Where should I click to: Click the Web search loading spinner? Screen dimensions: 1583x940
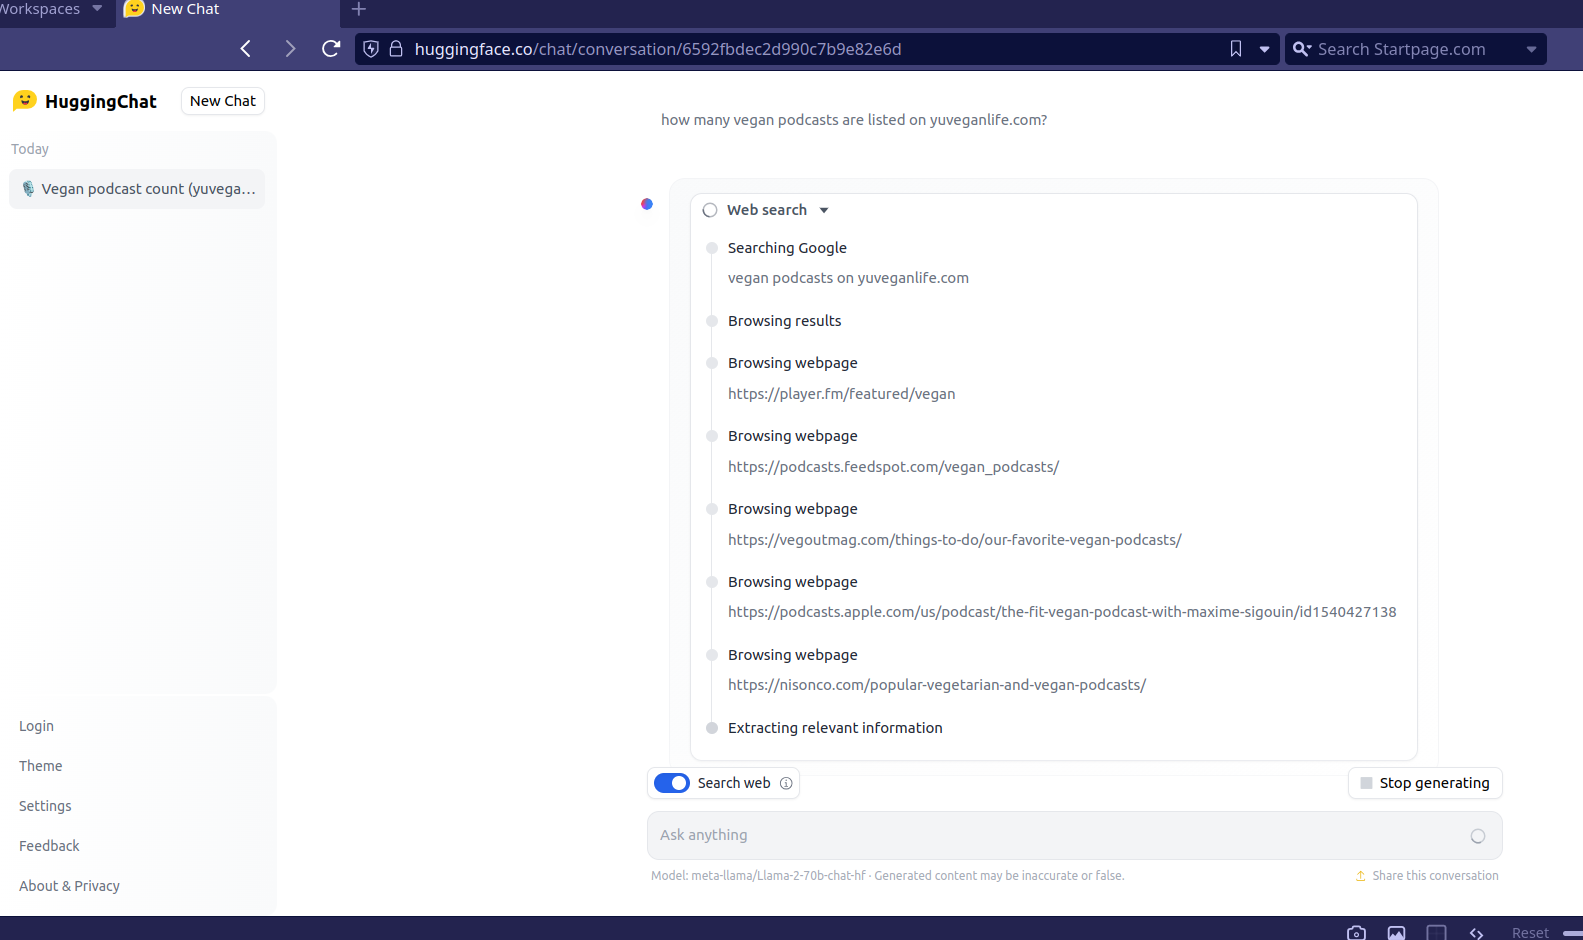(710, 210)
